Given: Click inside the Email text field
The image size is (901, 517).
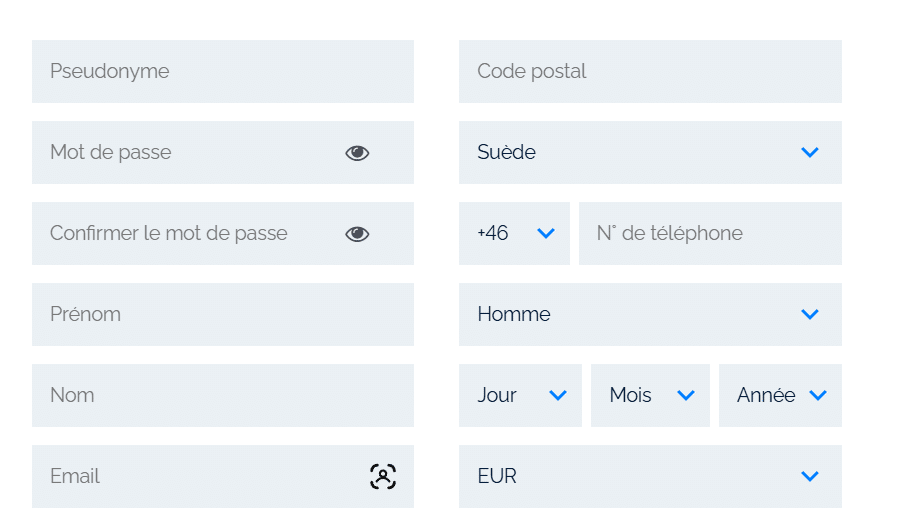Looking at the screenshot, I should click(223, 476).
